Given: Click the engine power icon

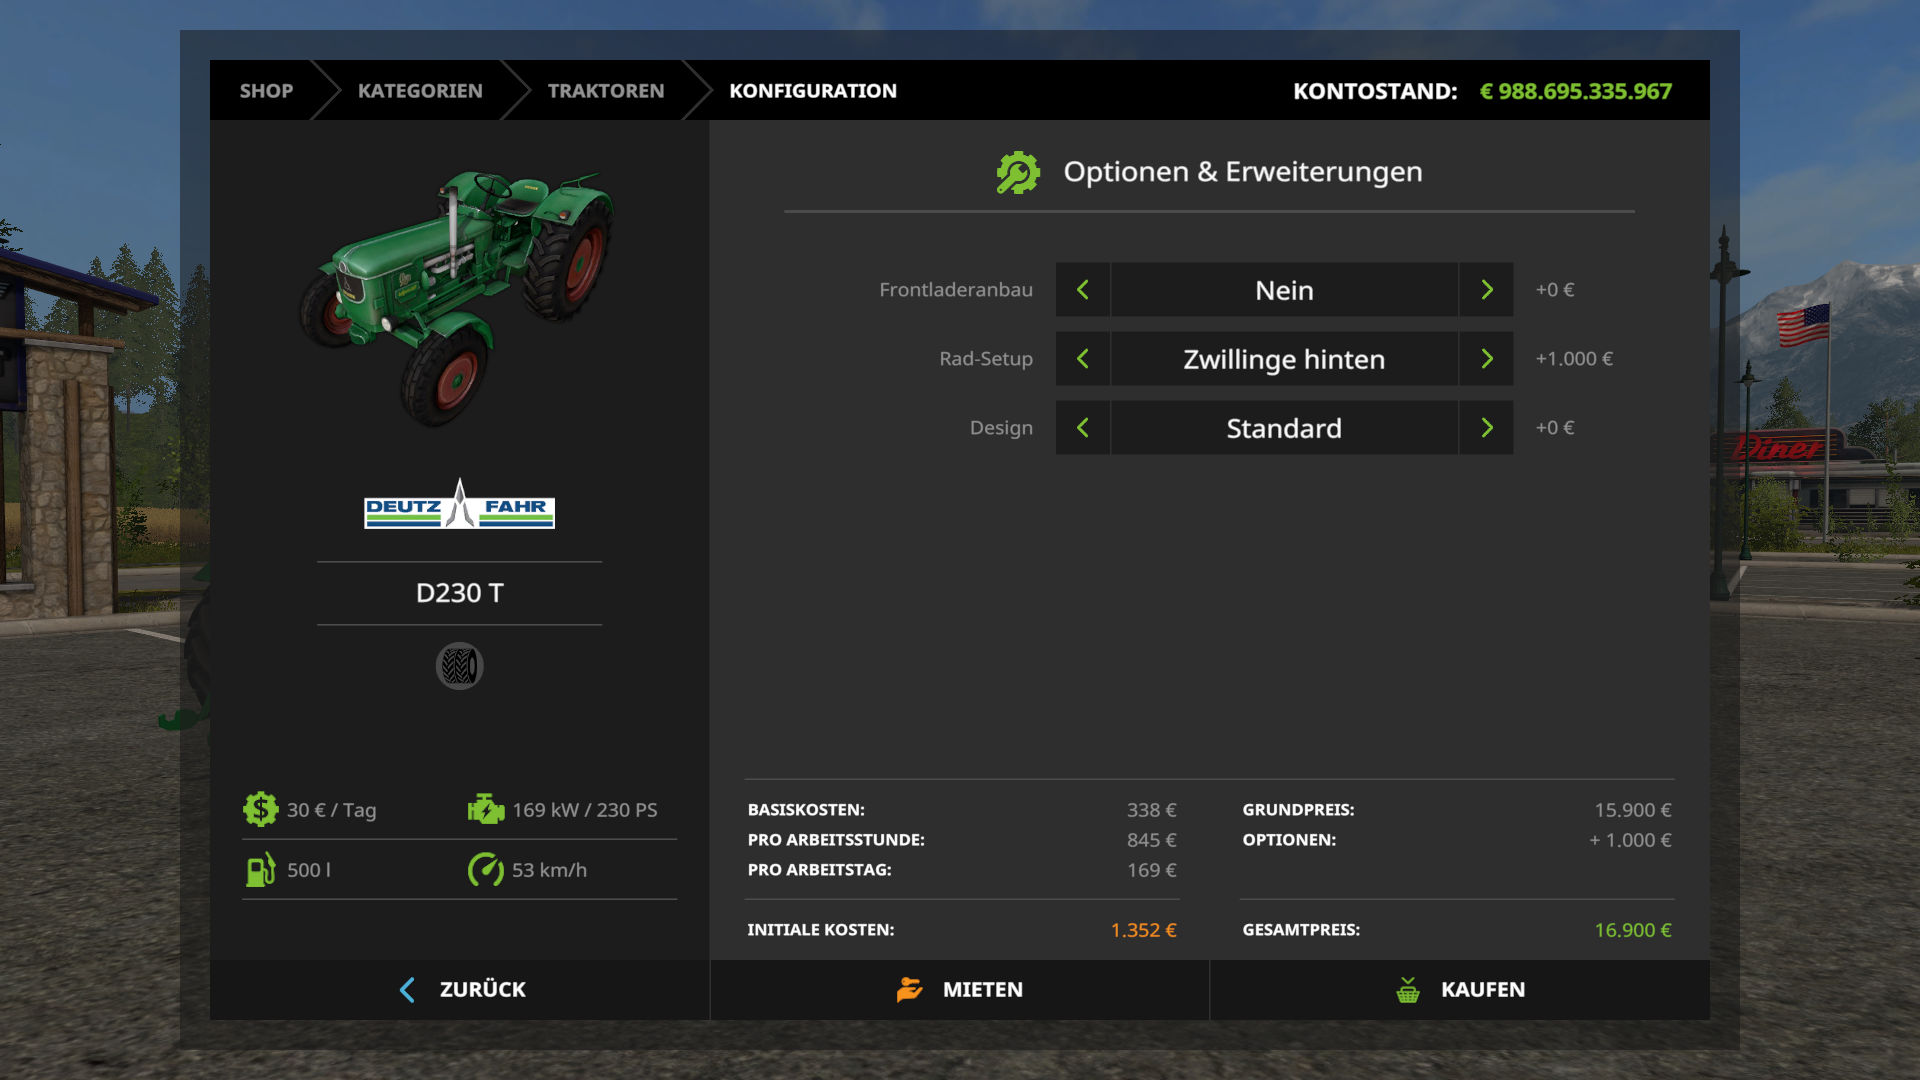Looking at the screenshot, I should click(486, 810).
